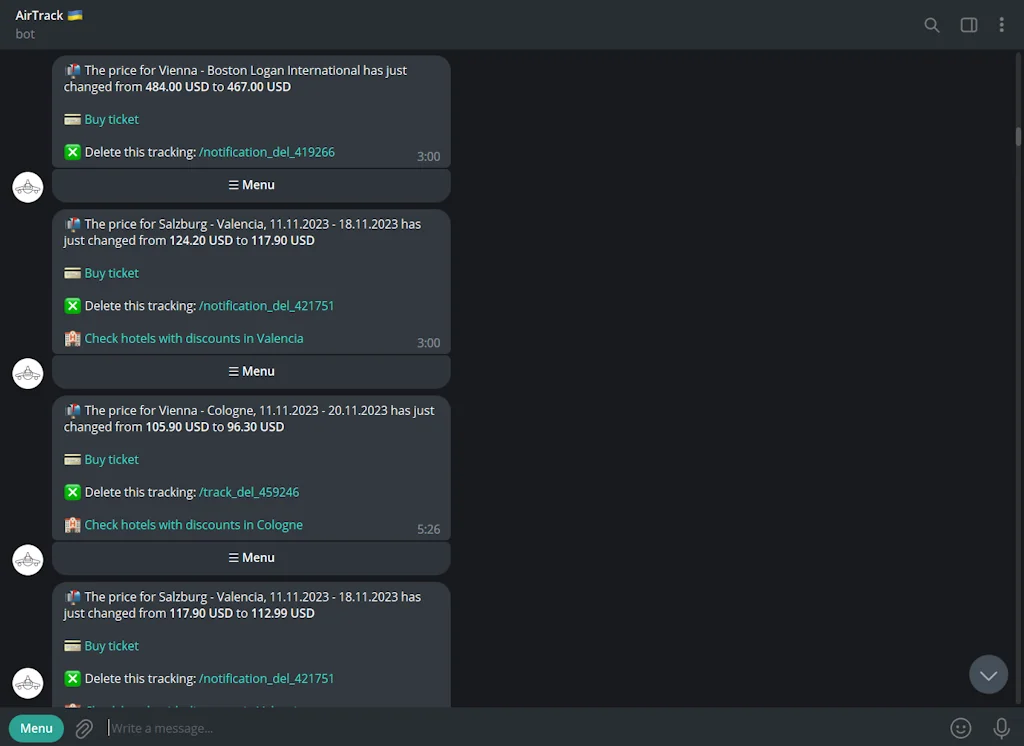Open the emoji picker

point(961,728)
